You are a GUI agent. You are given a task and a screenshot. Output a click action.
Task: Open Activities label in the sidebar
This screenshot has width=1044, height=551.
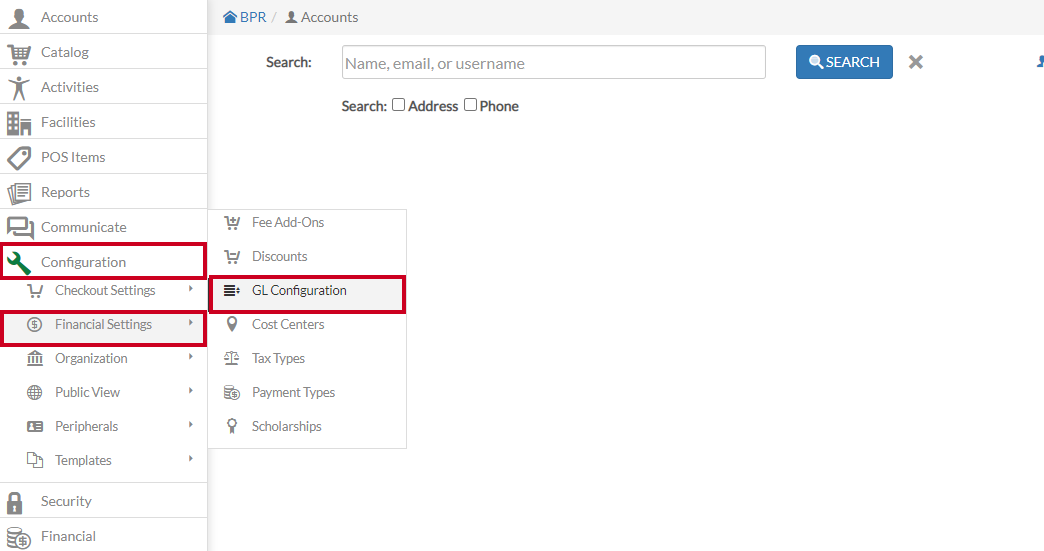pos(70,87)
